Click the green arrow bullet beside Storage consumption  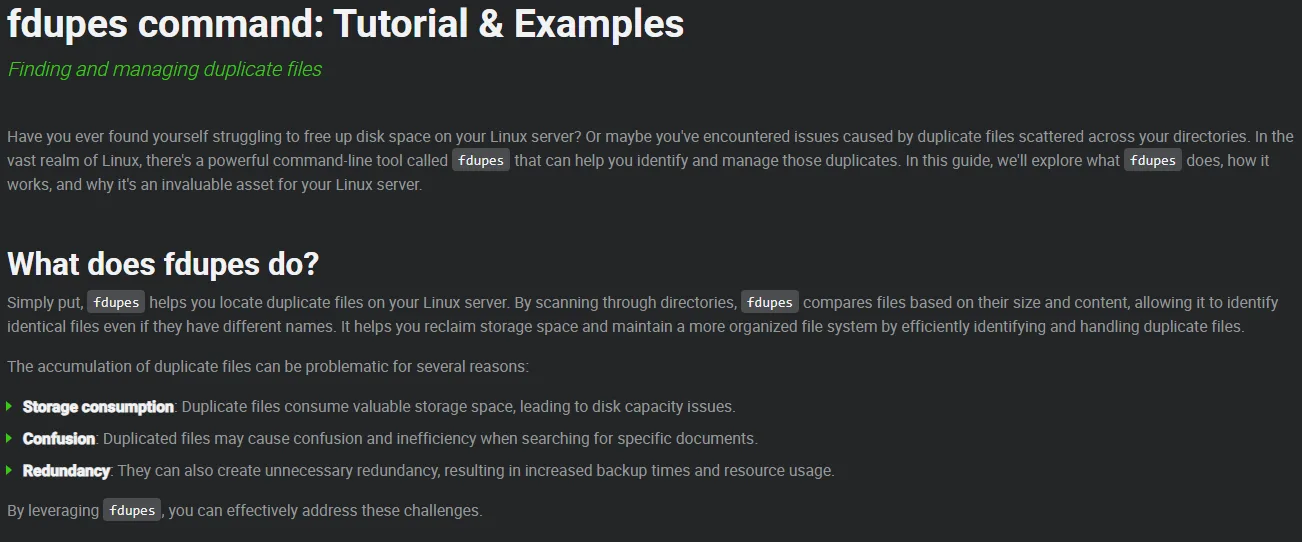[9, 407]
